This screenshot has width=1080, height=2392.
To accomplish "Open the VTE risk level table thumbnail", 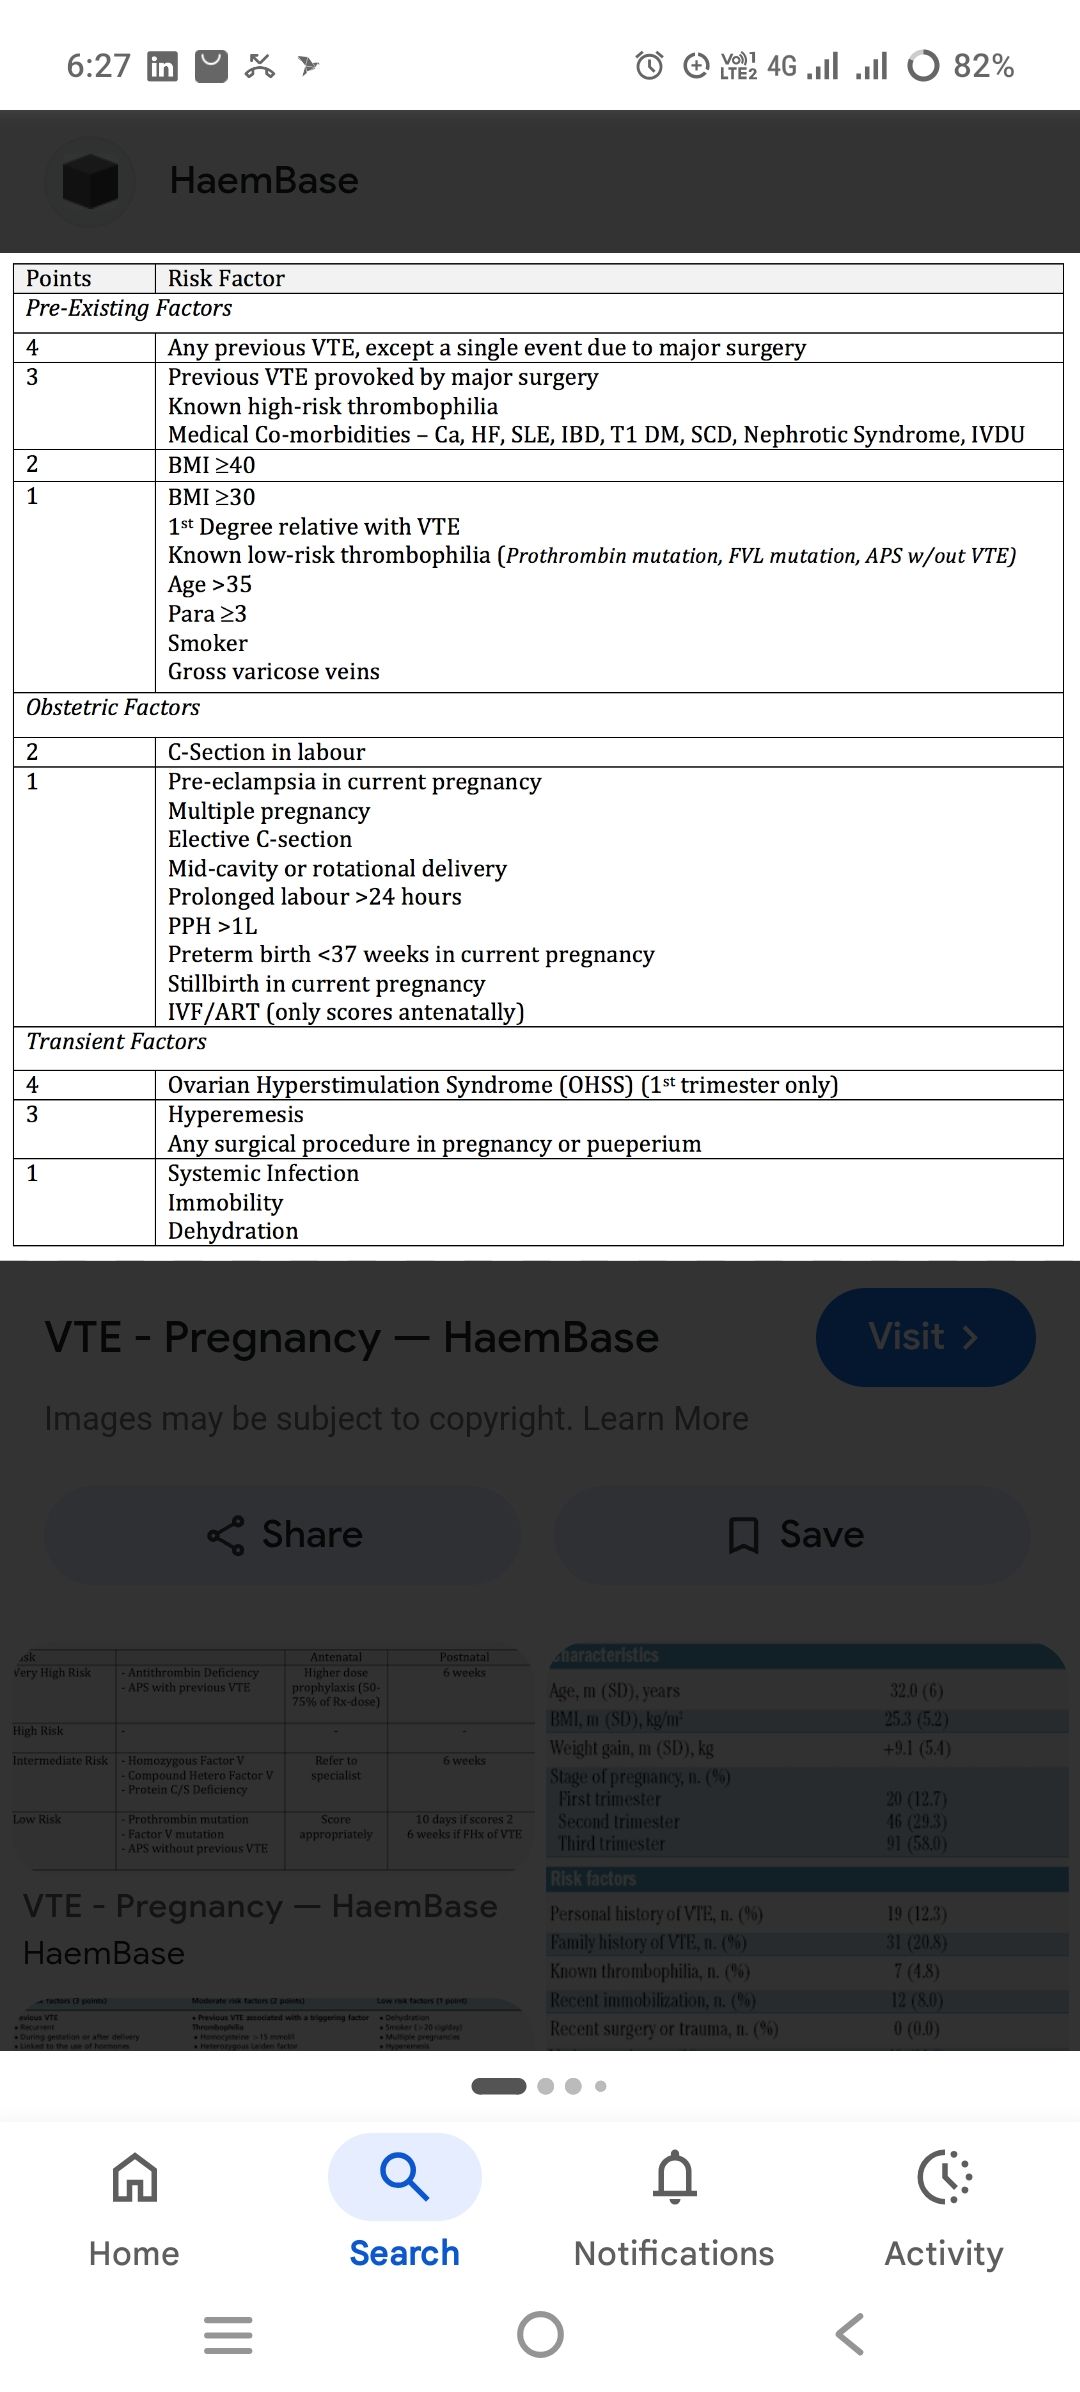I will coord(271,1759).
